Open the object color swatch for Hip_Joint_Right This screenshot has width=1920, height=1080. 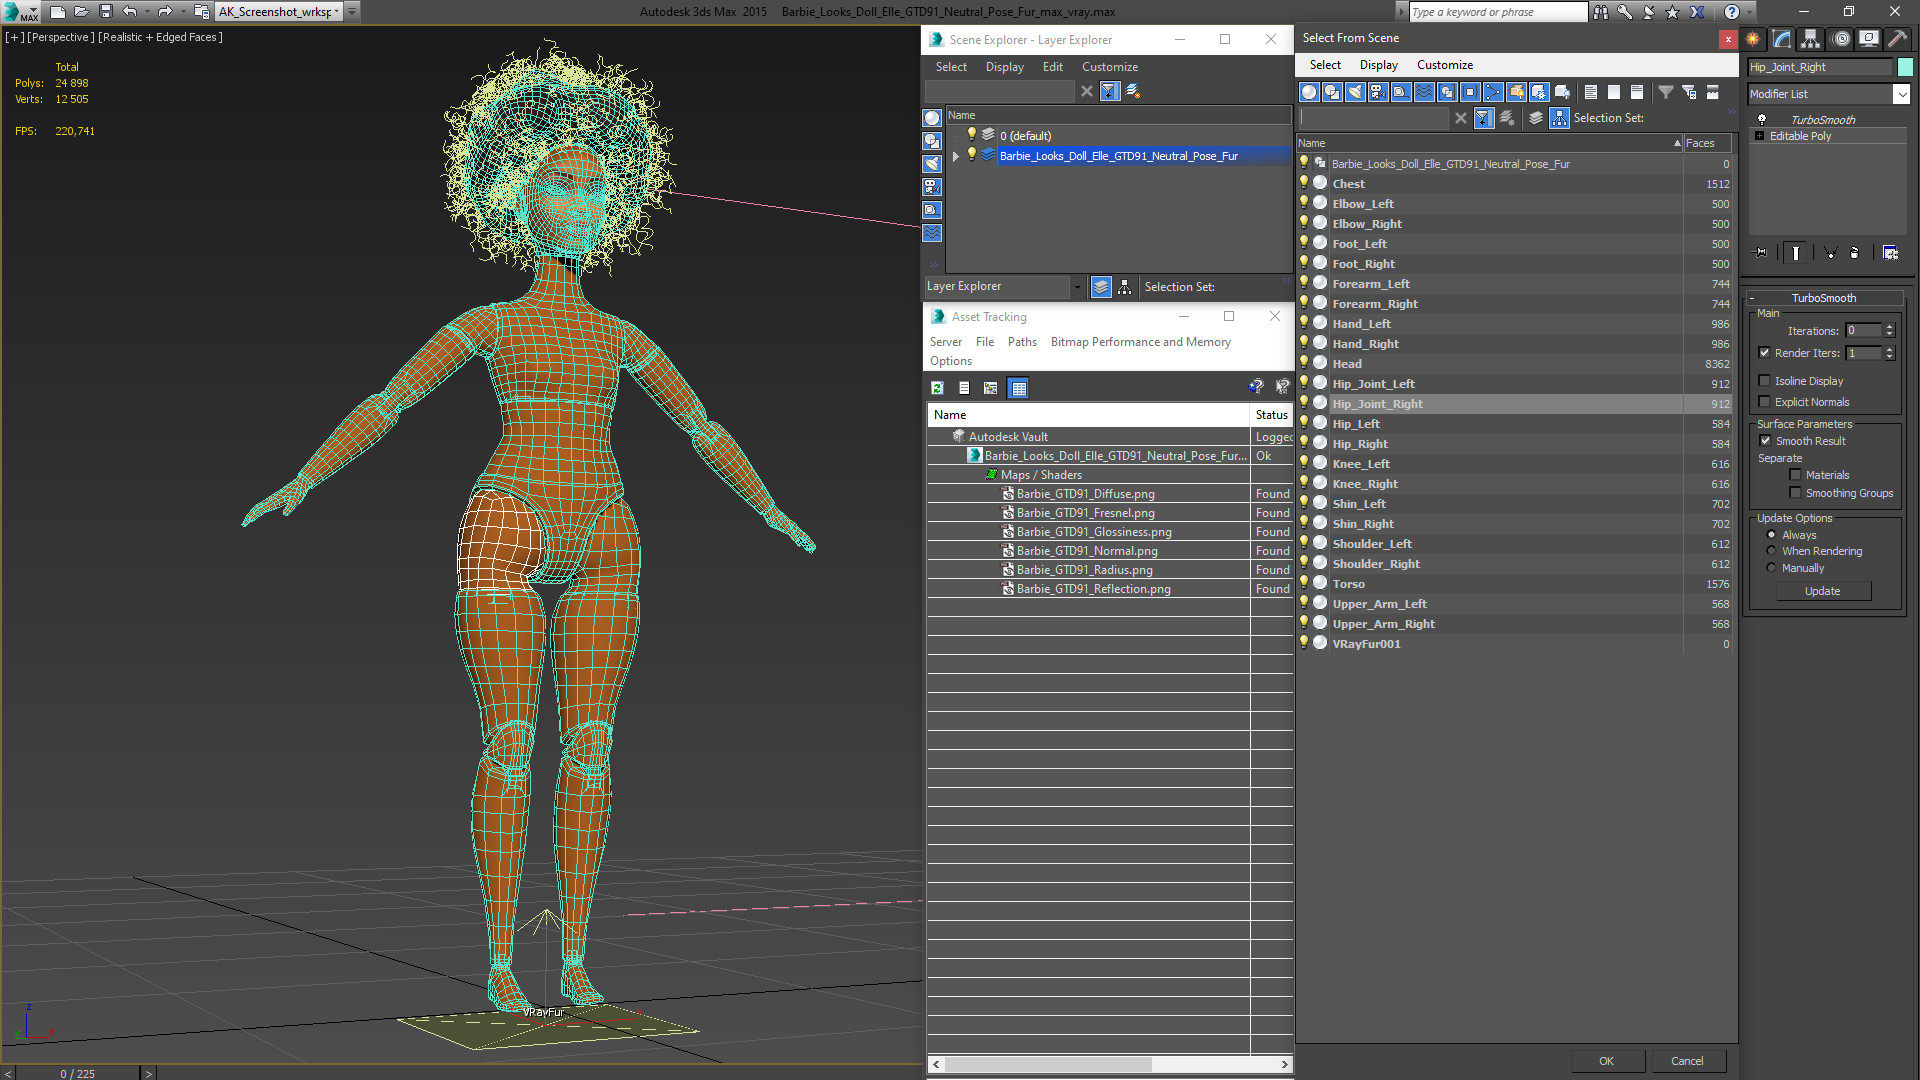point(1904,67)
